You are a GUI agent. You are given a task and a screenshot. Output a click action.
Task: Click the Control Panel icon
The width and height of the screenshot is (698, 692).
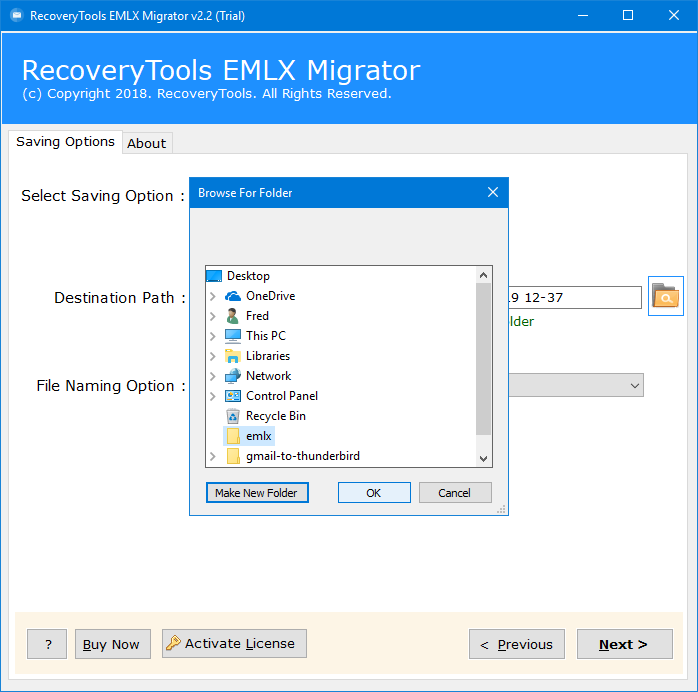coord(233,396)
